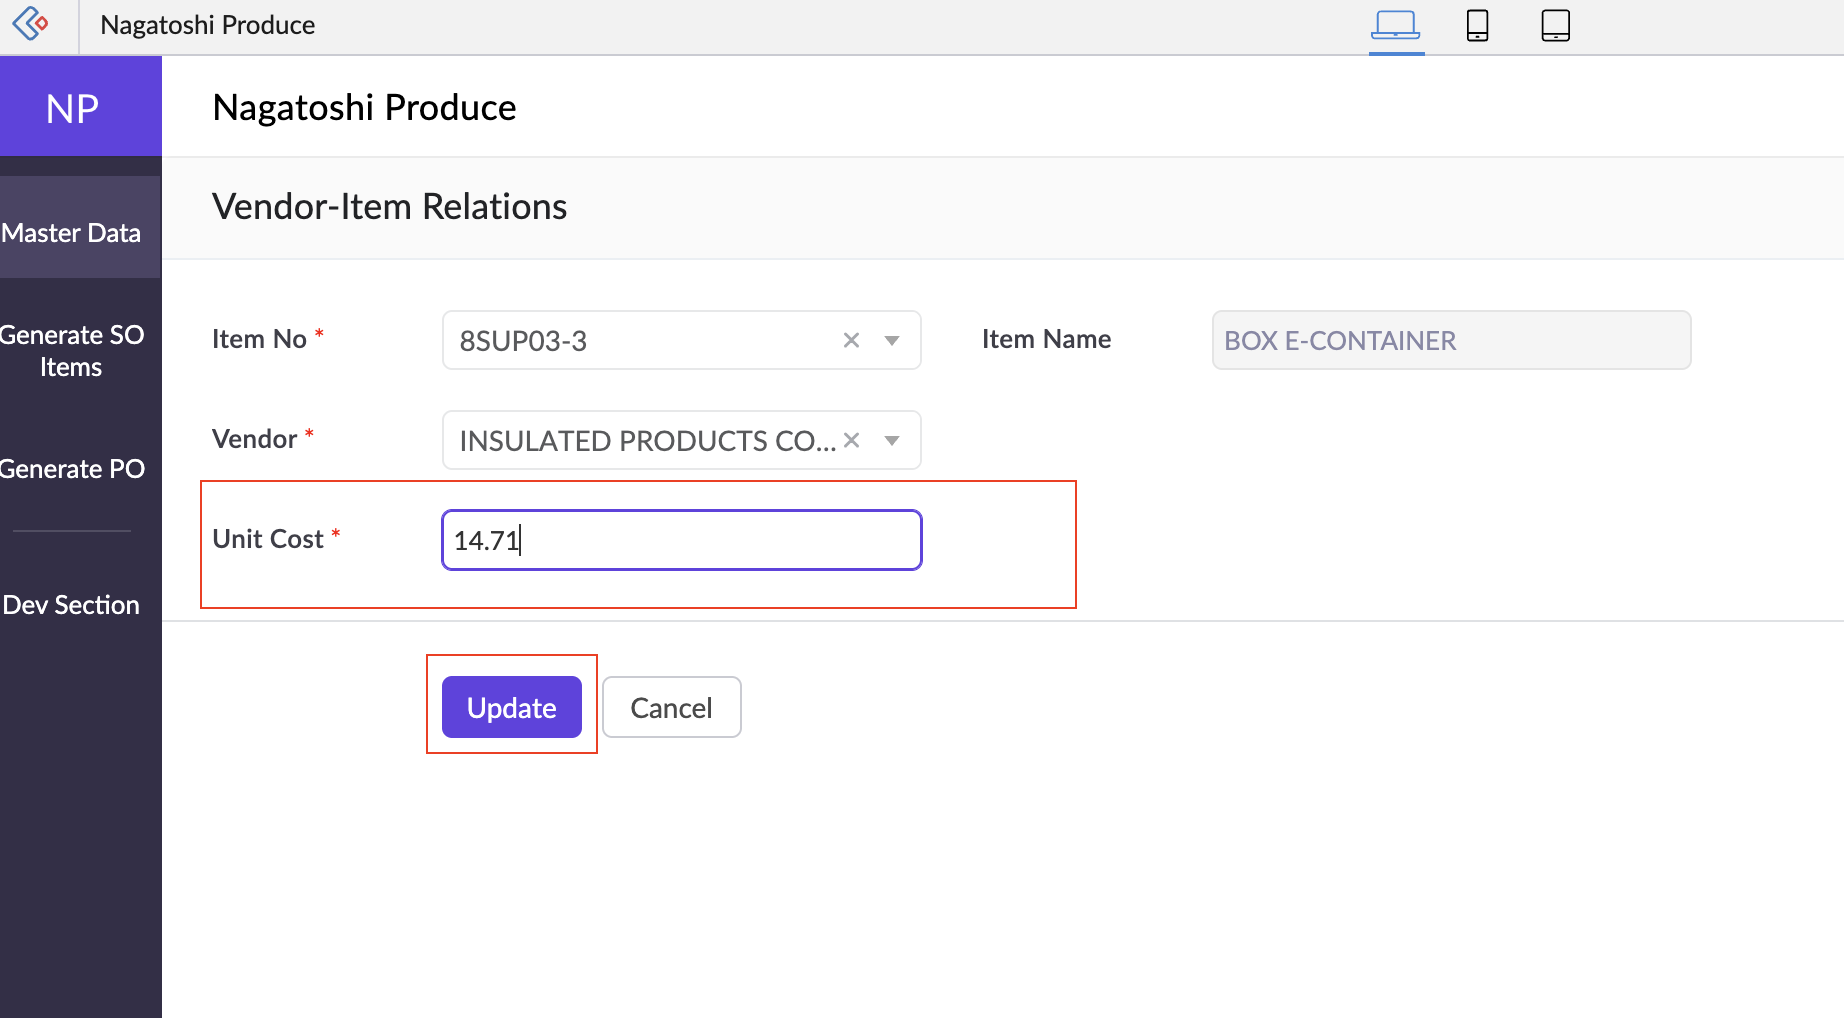1844x1018 pixels.
Task: Clear the Item No selection
Action: click(851, 341)
